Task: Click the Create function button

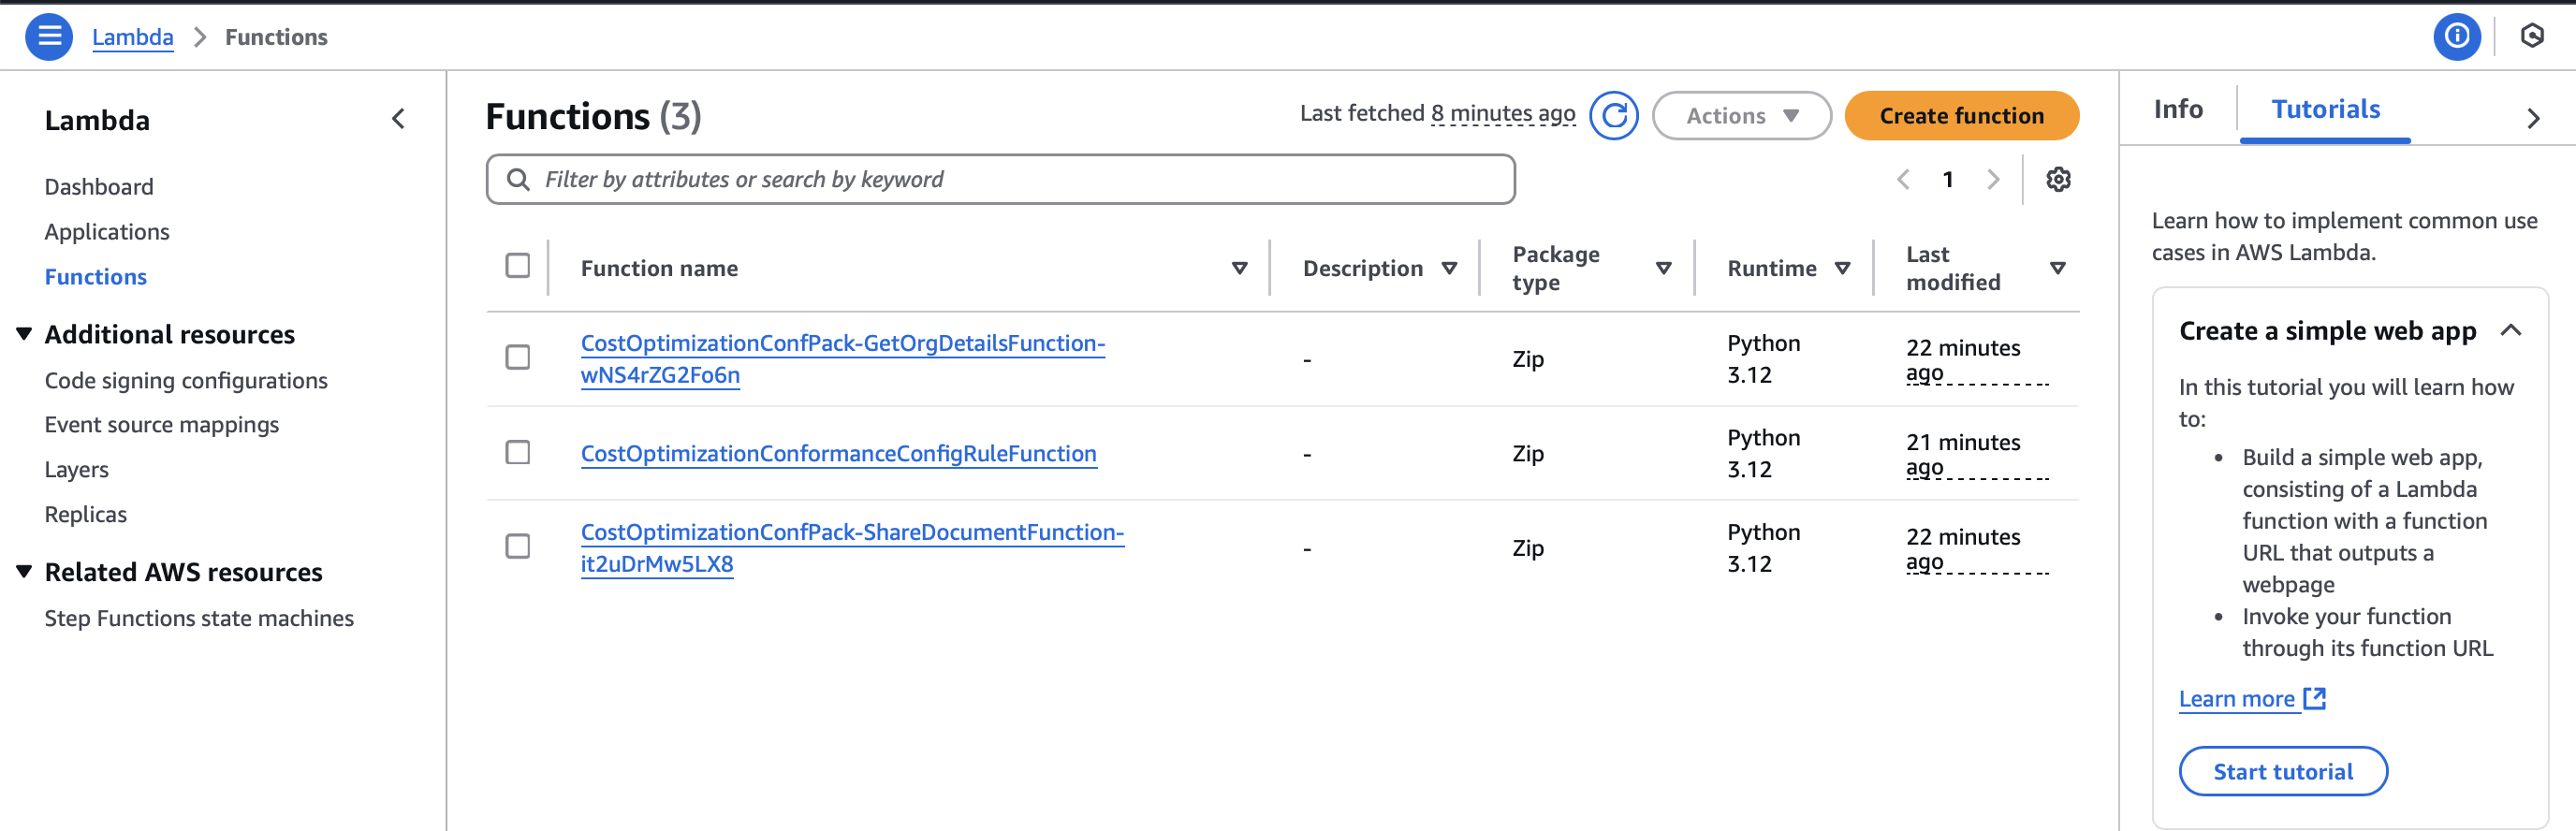Action: coord(1961,116)
